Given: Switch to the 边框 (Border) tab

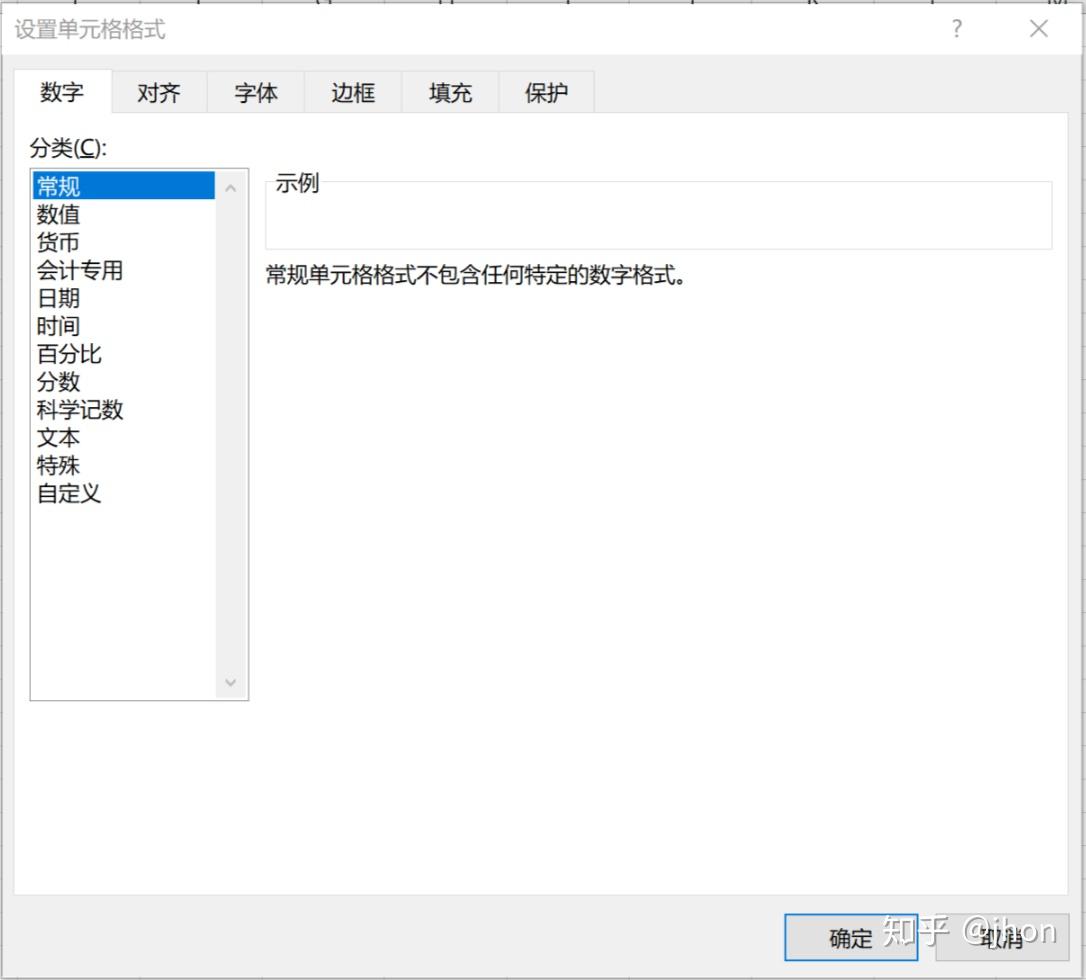Looking at the screenshot, I should (x=351, y=92).
